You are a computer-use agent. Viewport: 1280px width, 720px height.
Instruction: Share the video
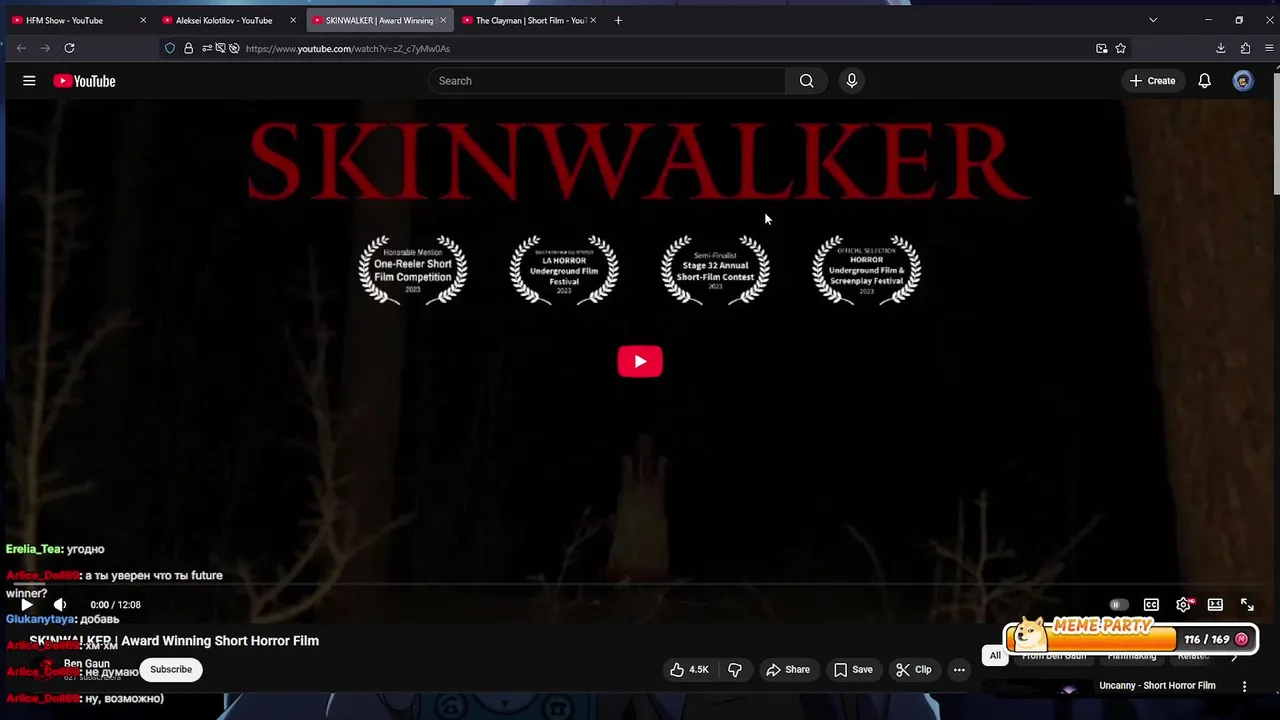pyautogui.click(x=788, y=670)
